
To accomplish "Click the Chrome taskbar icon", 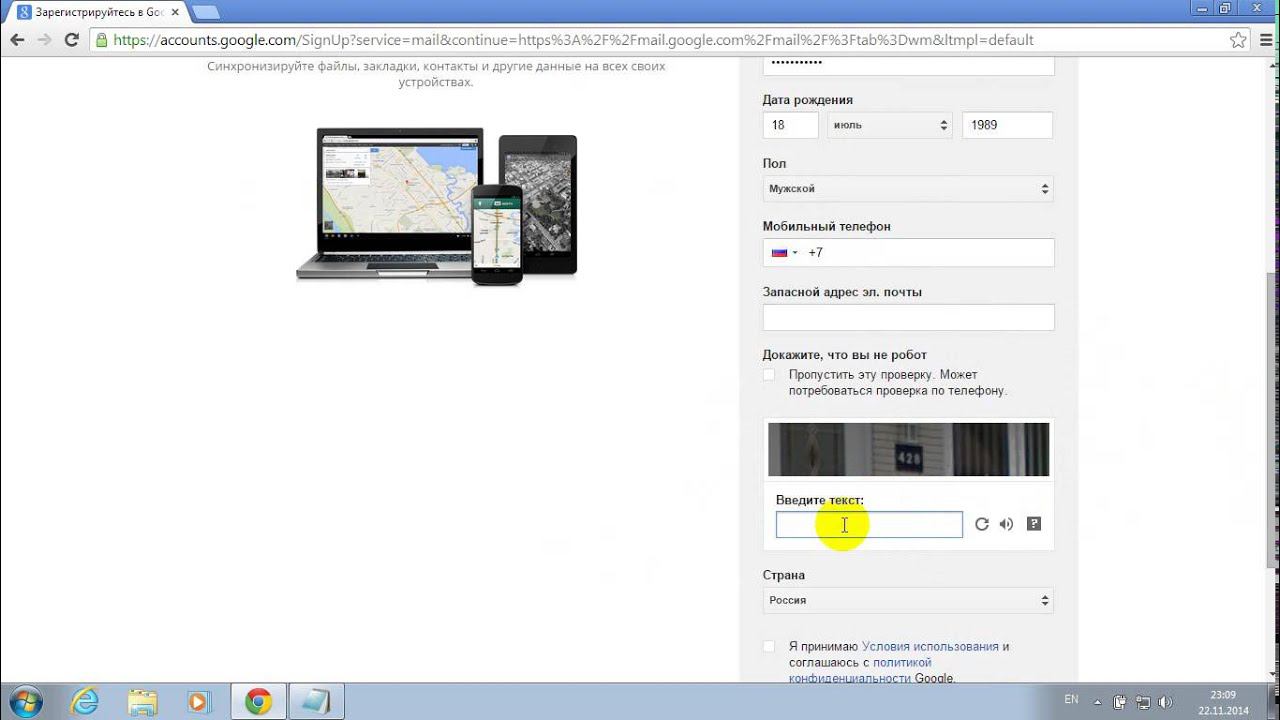I will [258, 702].
